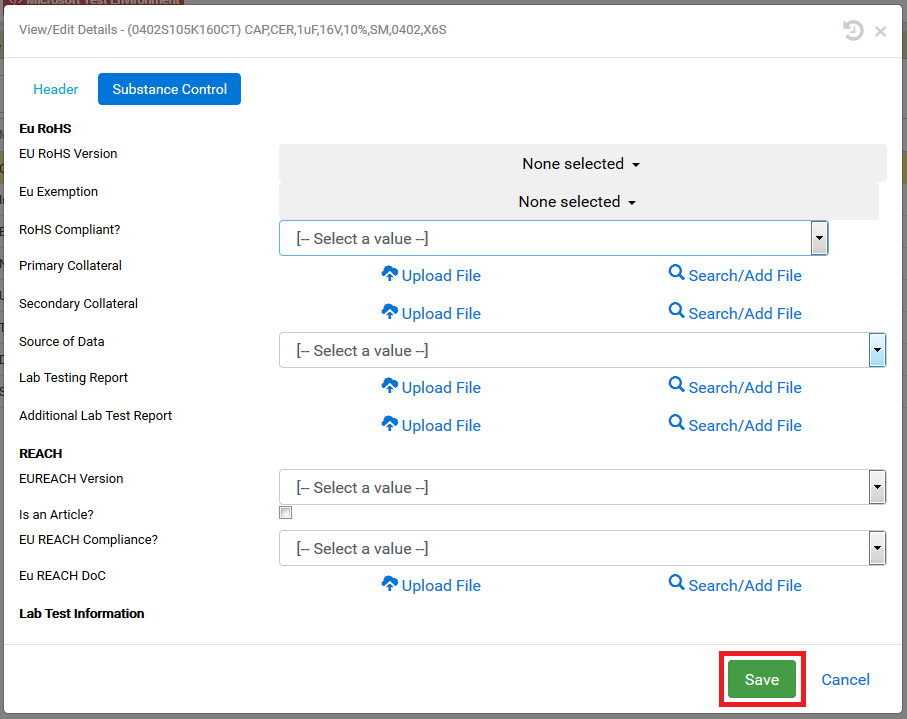
Task: Search/Add a file for Additional Lab Test Report
Action: [677, 425]
